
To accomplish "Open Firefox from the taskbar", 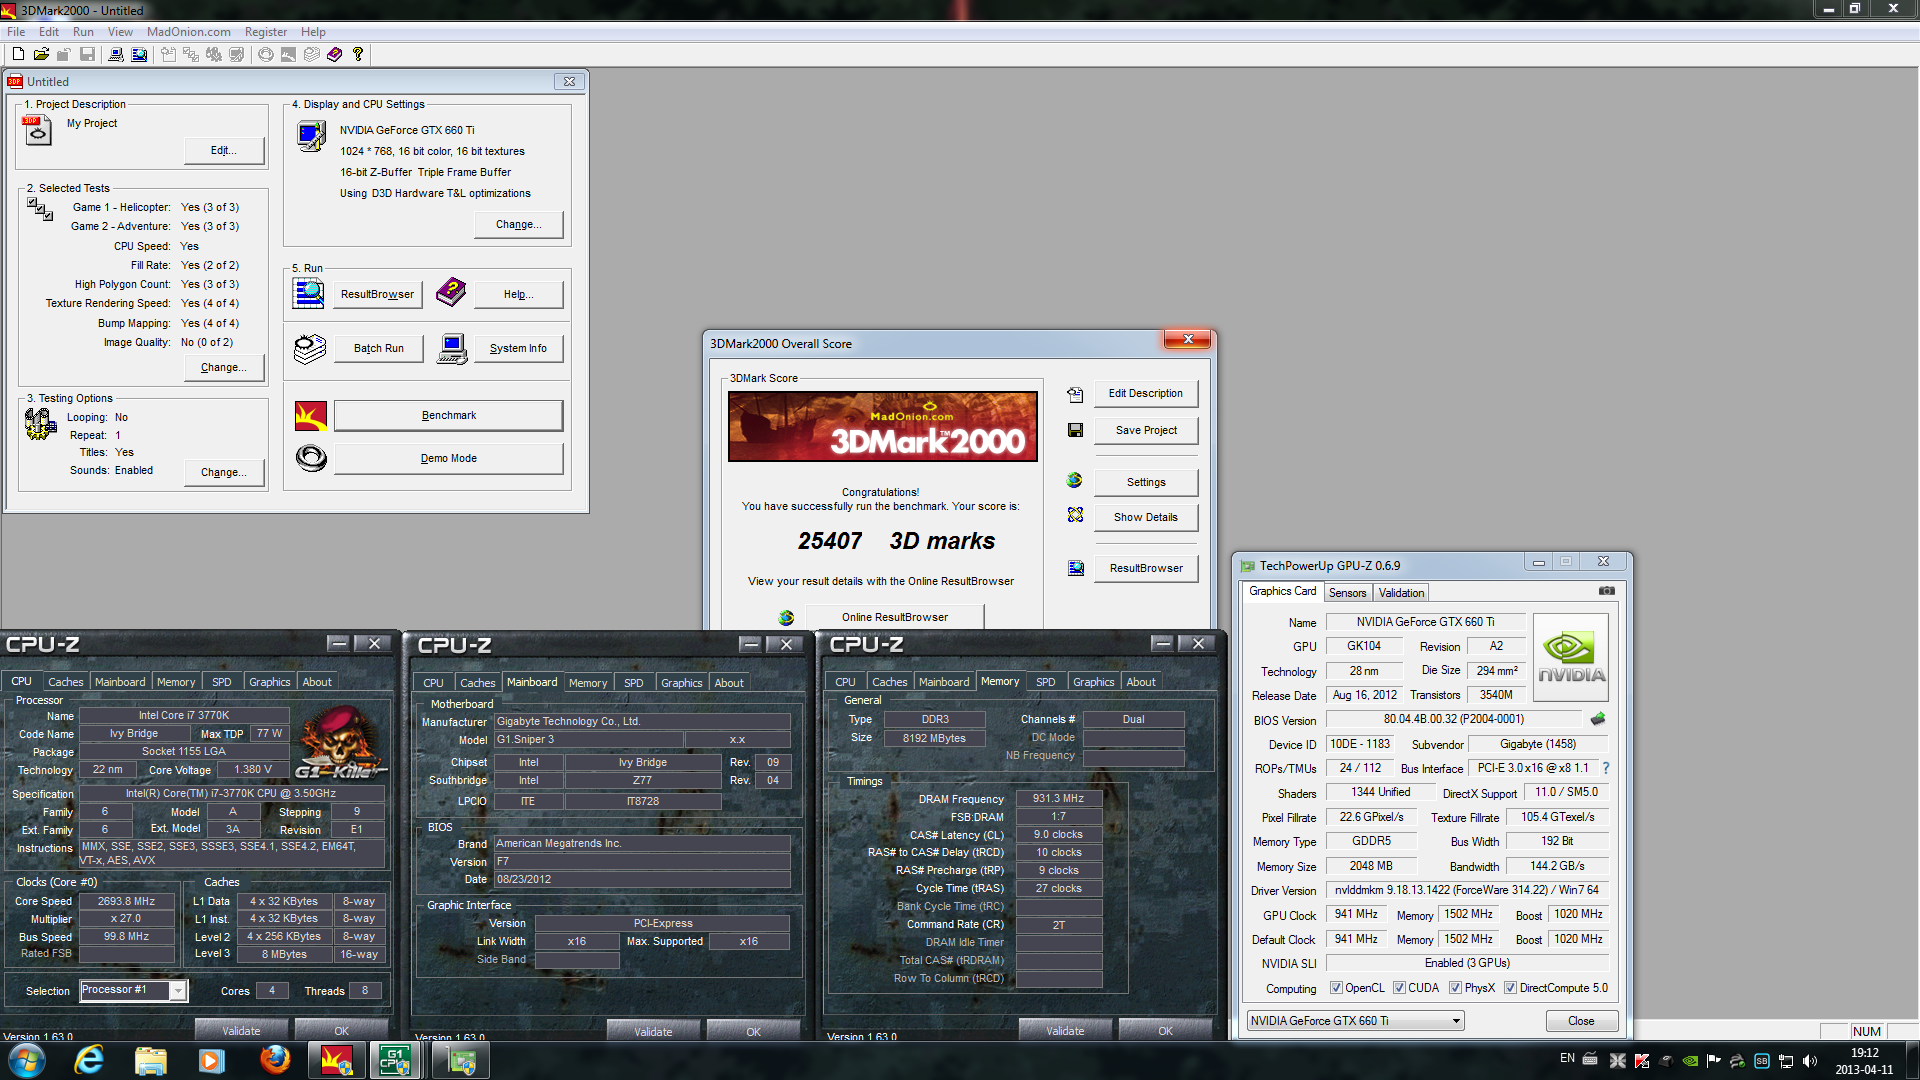I will pos(275,1060).
